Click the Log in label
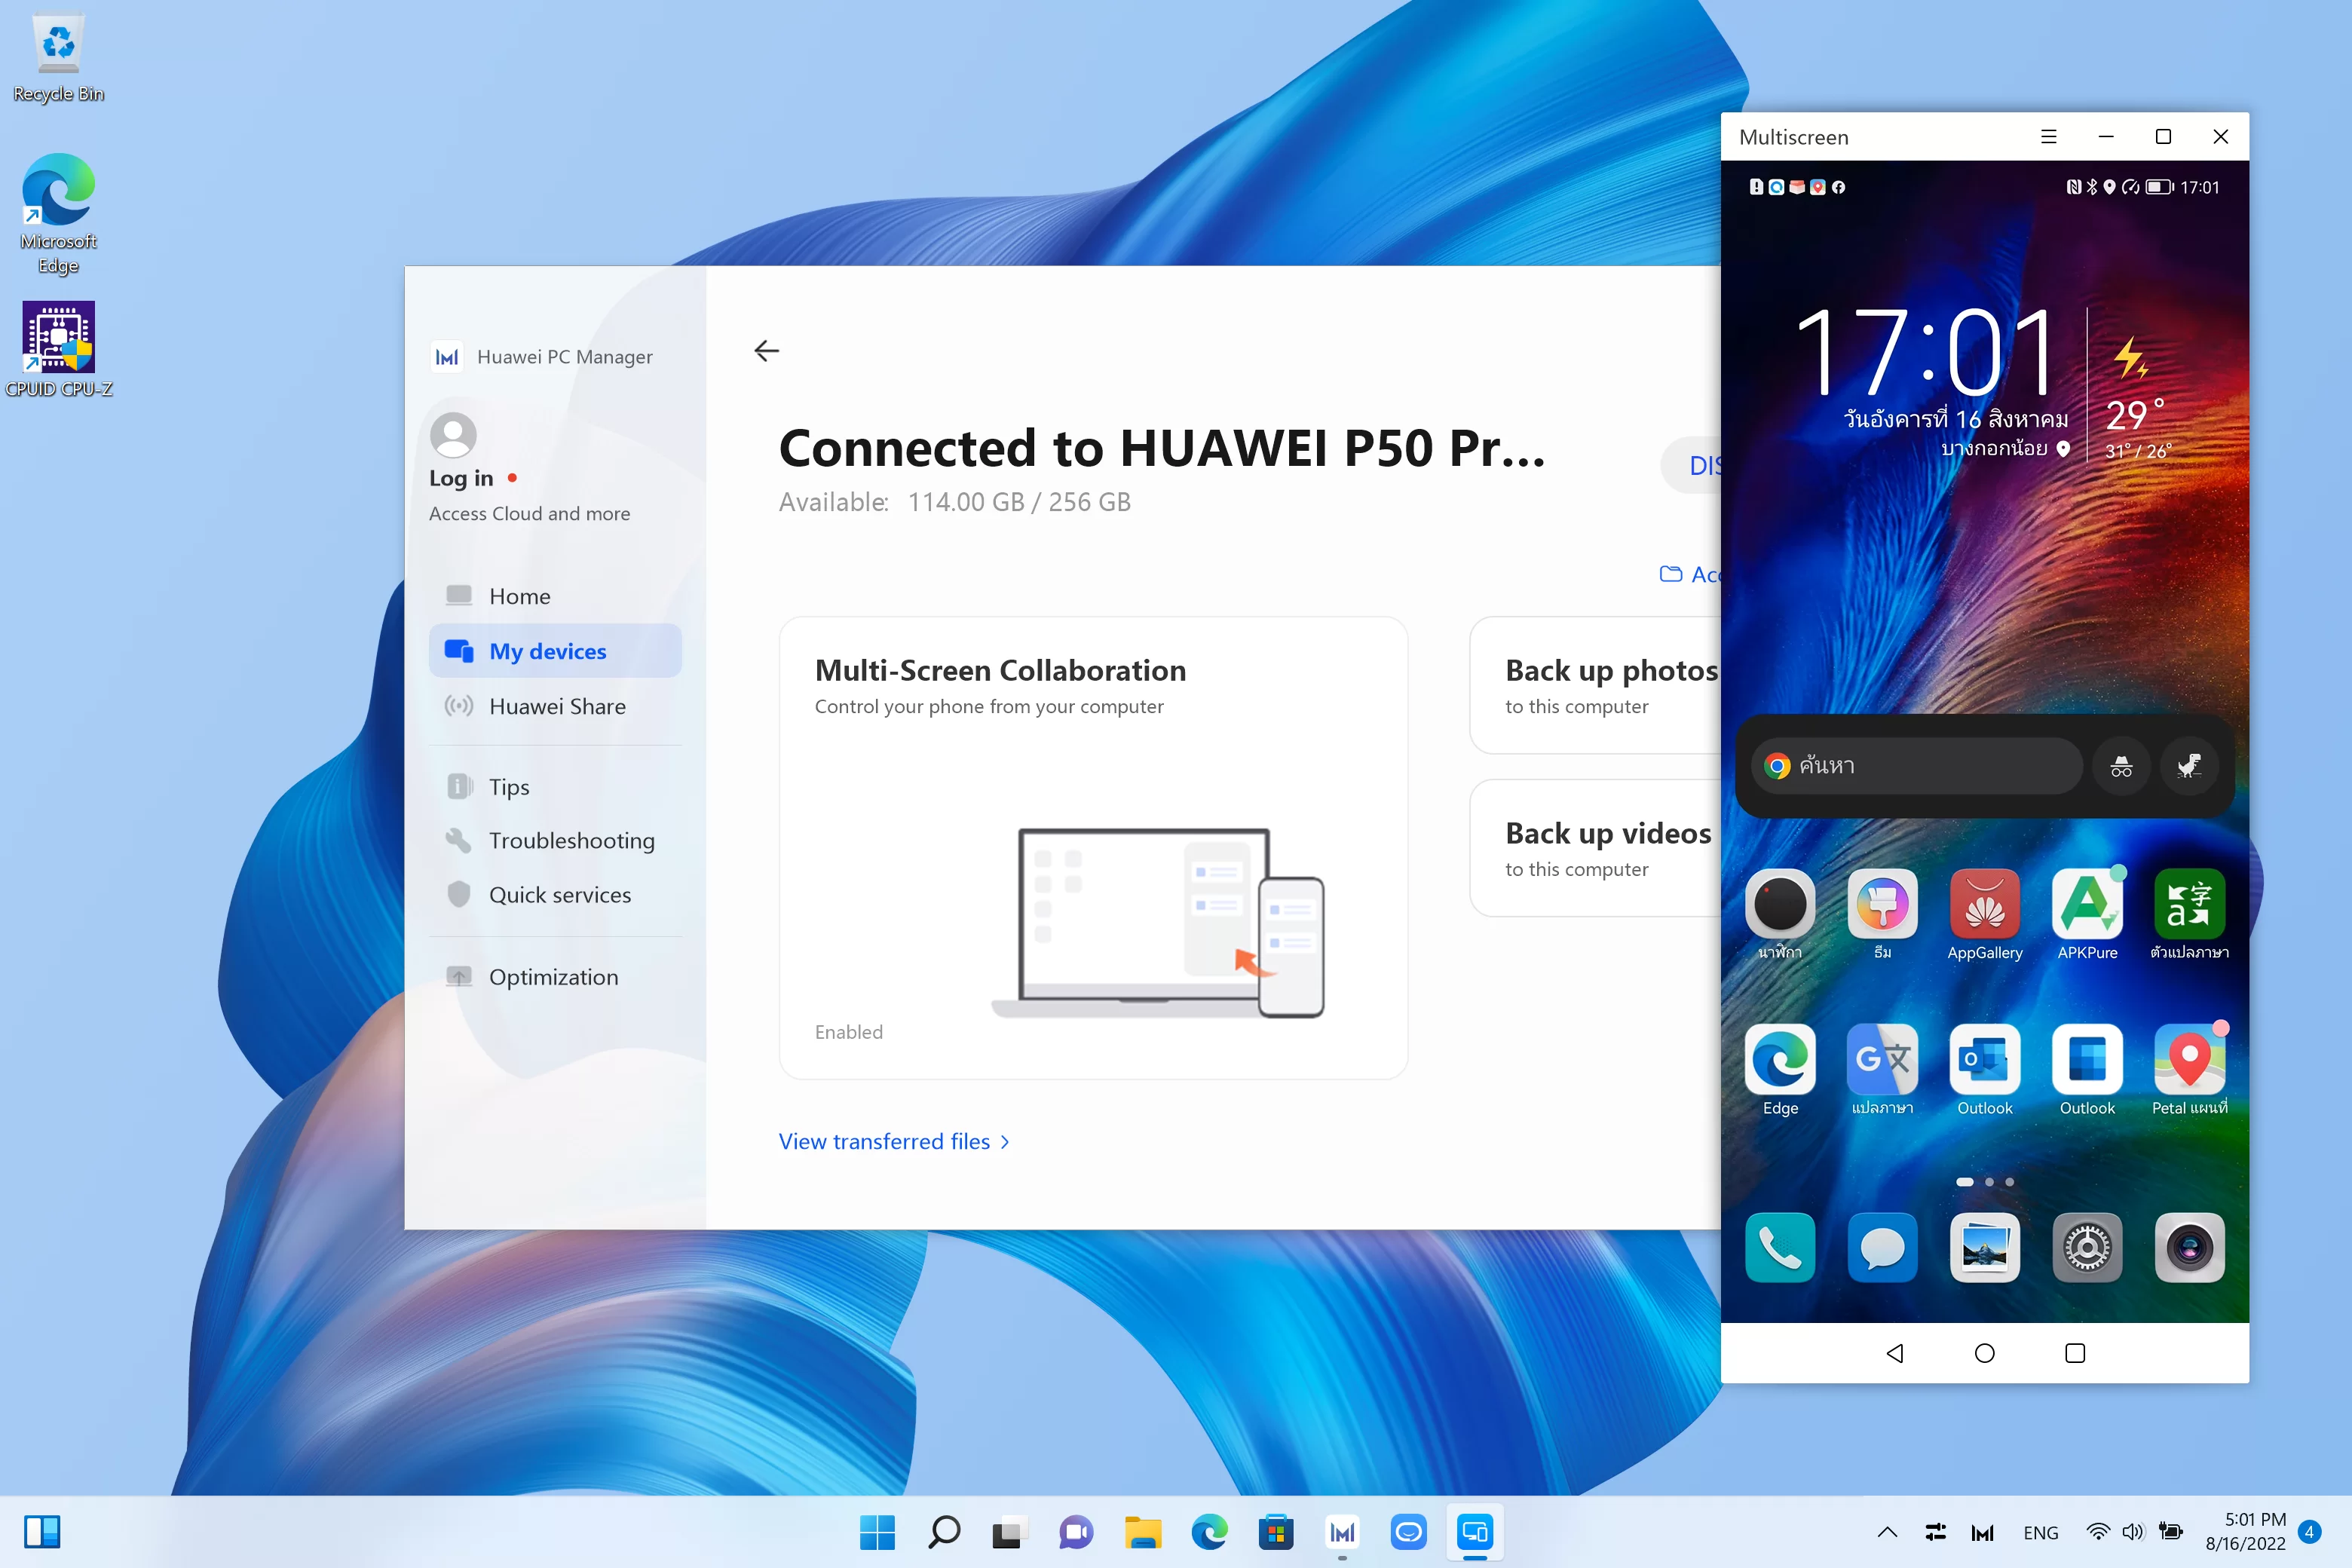Viewport: 2352px width, 1568px height. 461,478
